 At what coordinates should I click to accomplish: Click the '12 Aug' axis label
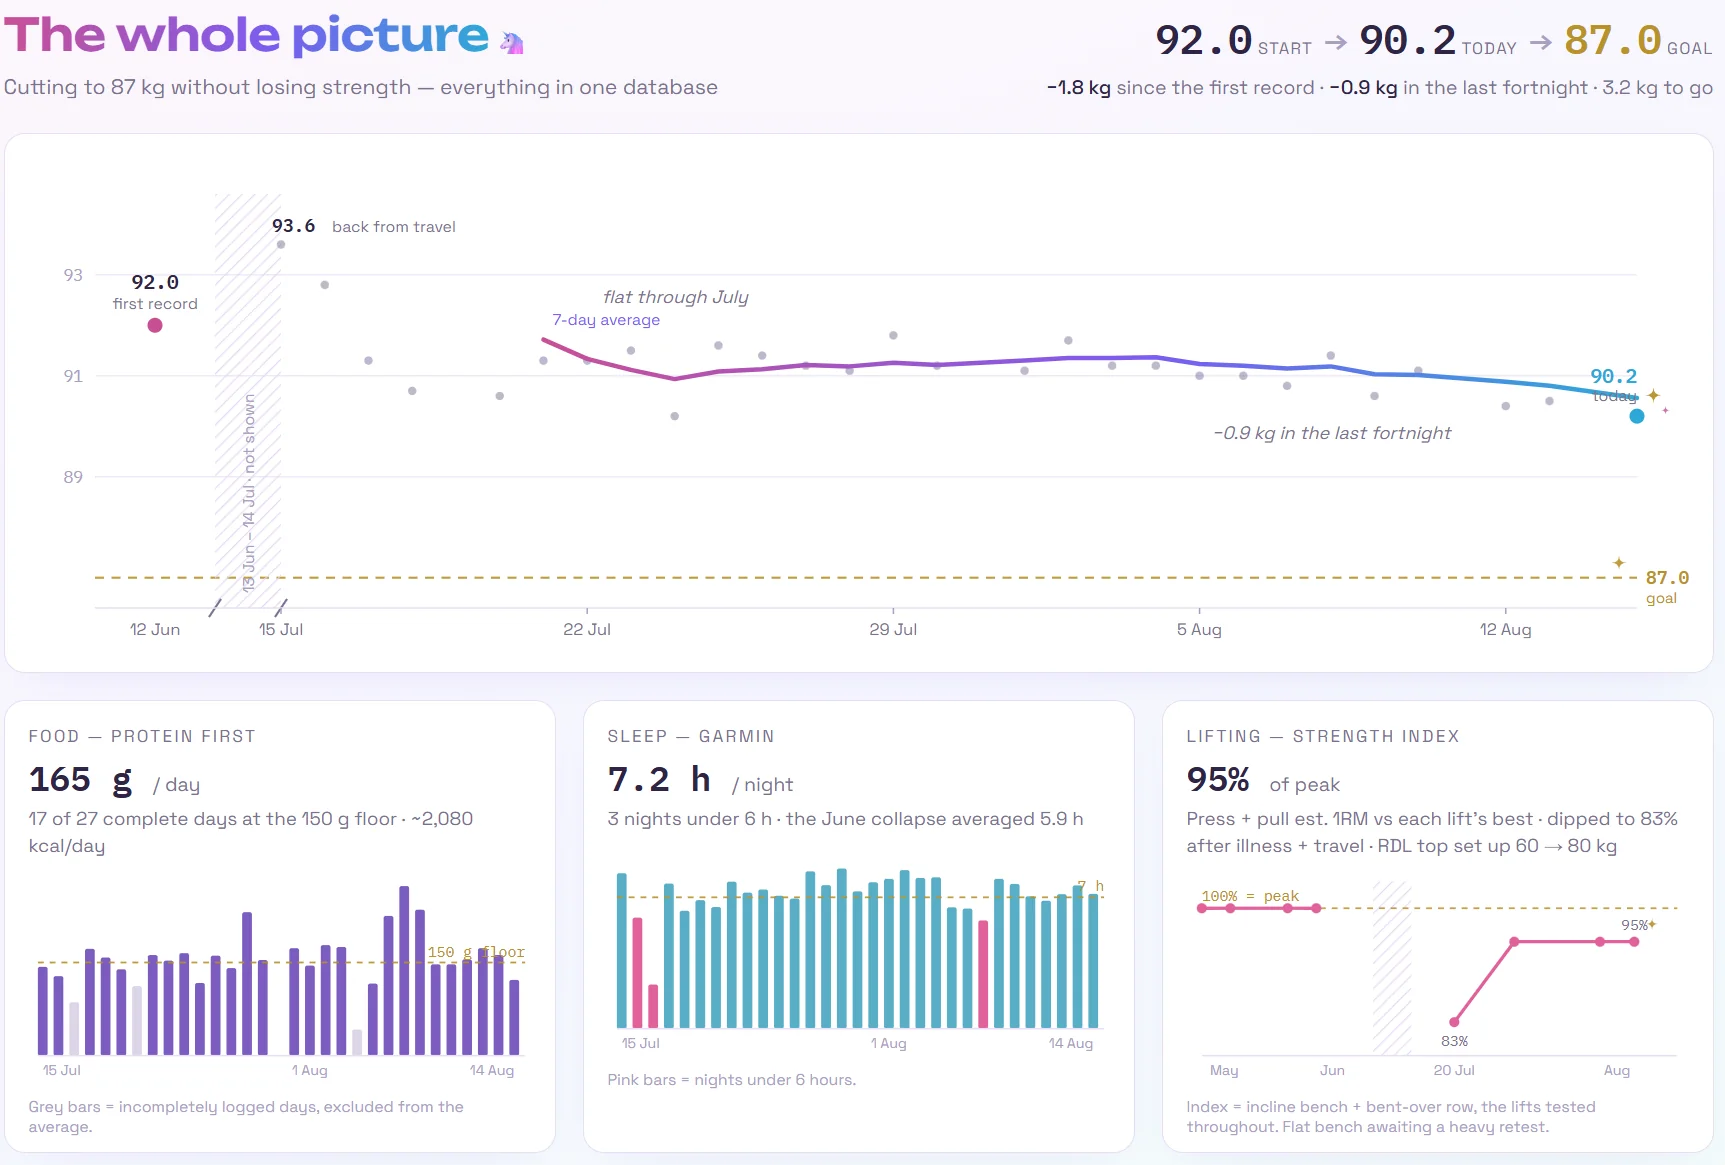[1506, 629]
